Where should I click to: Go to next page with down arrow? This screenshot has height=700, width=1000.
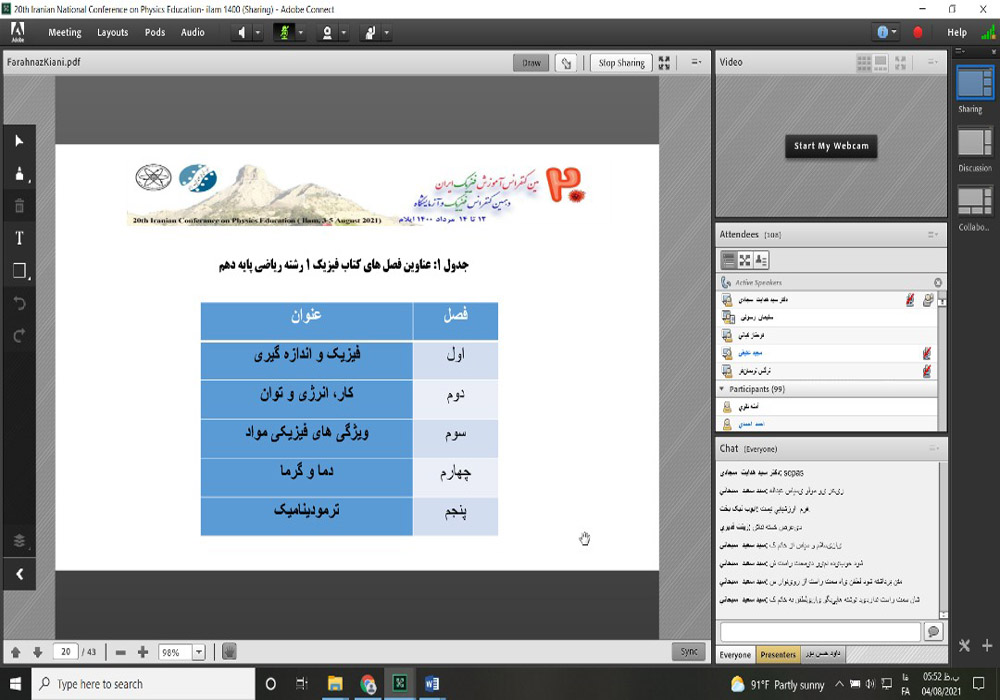[37, 652]
